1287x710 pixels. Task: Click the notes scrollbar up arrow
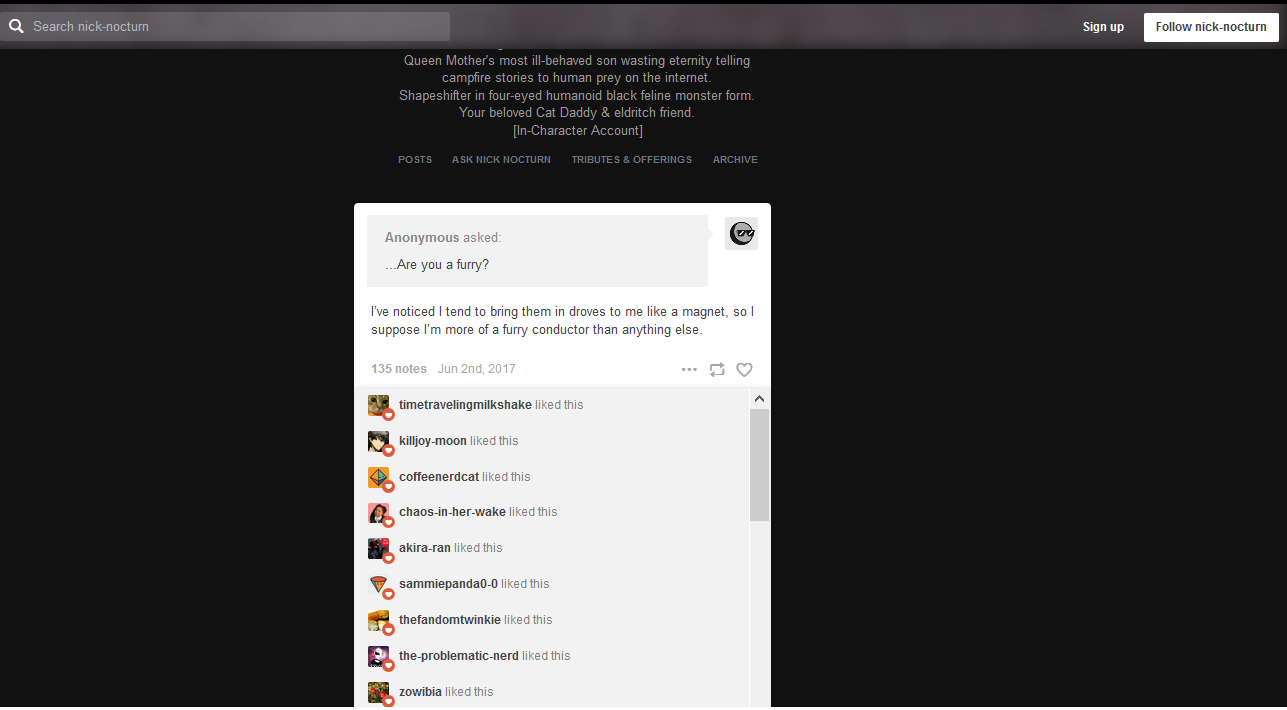point(759,399)
